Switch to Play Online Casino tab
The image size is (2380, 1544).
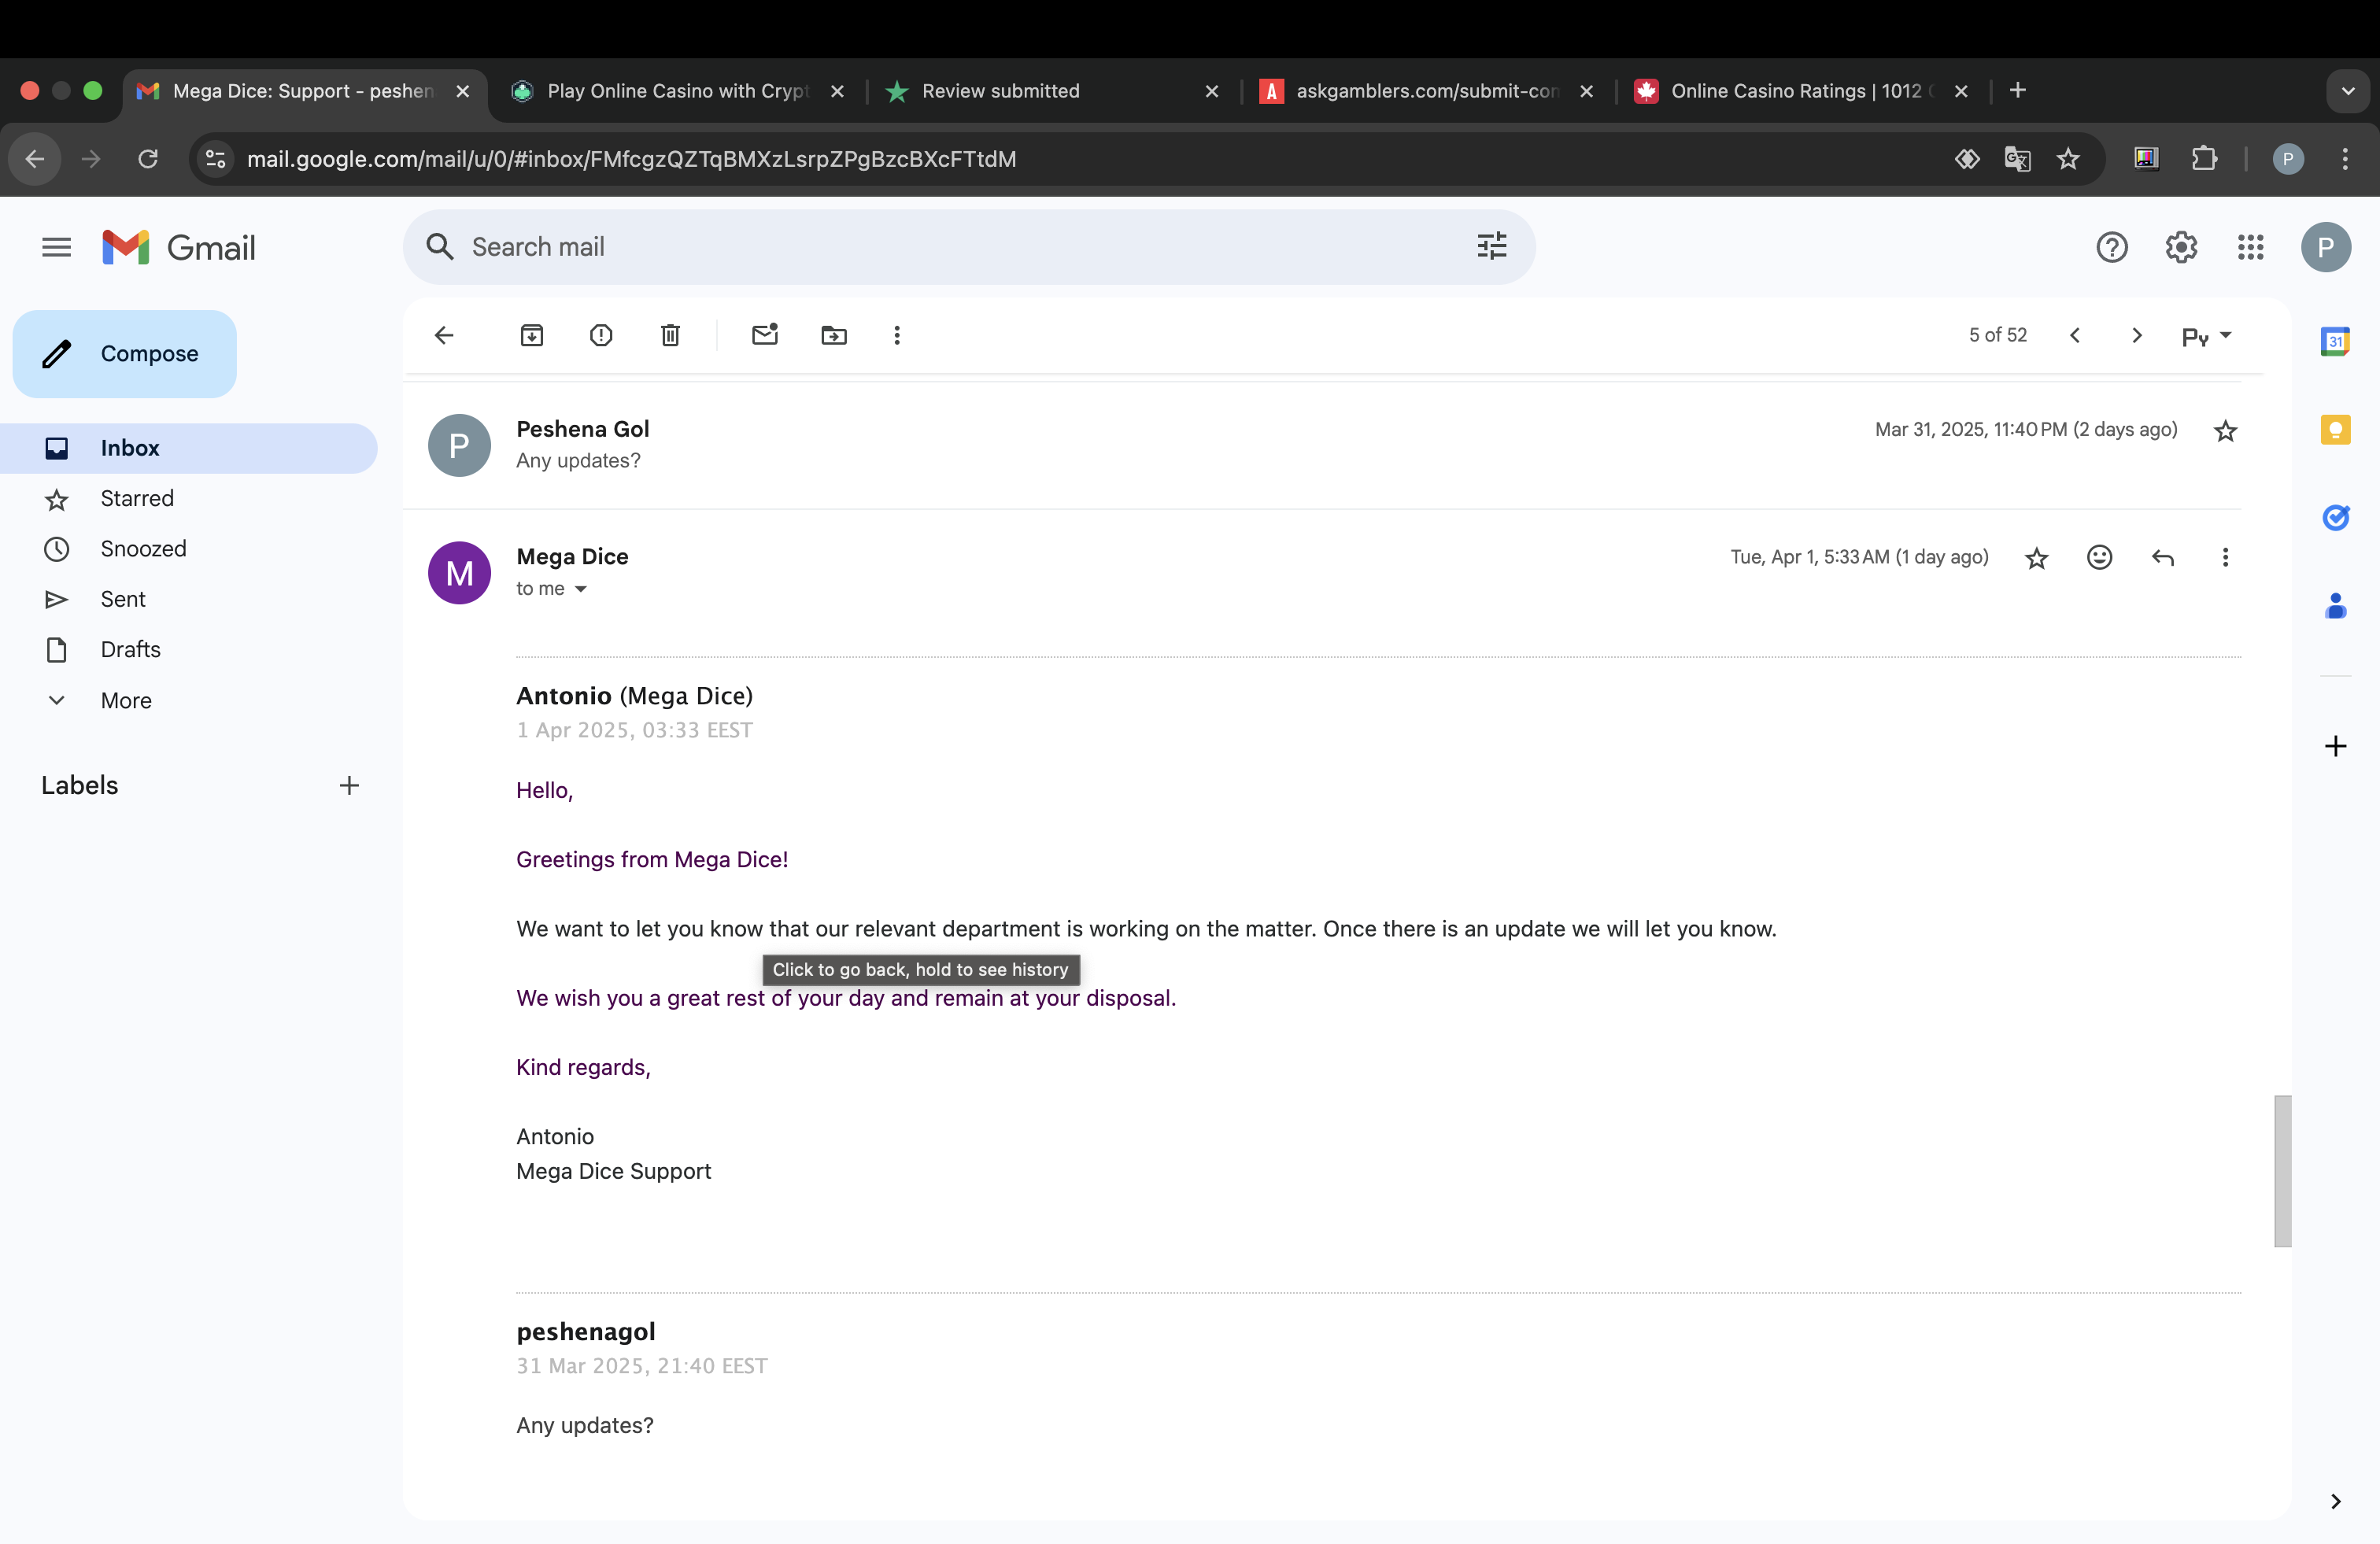coord(678,91)
